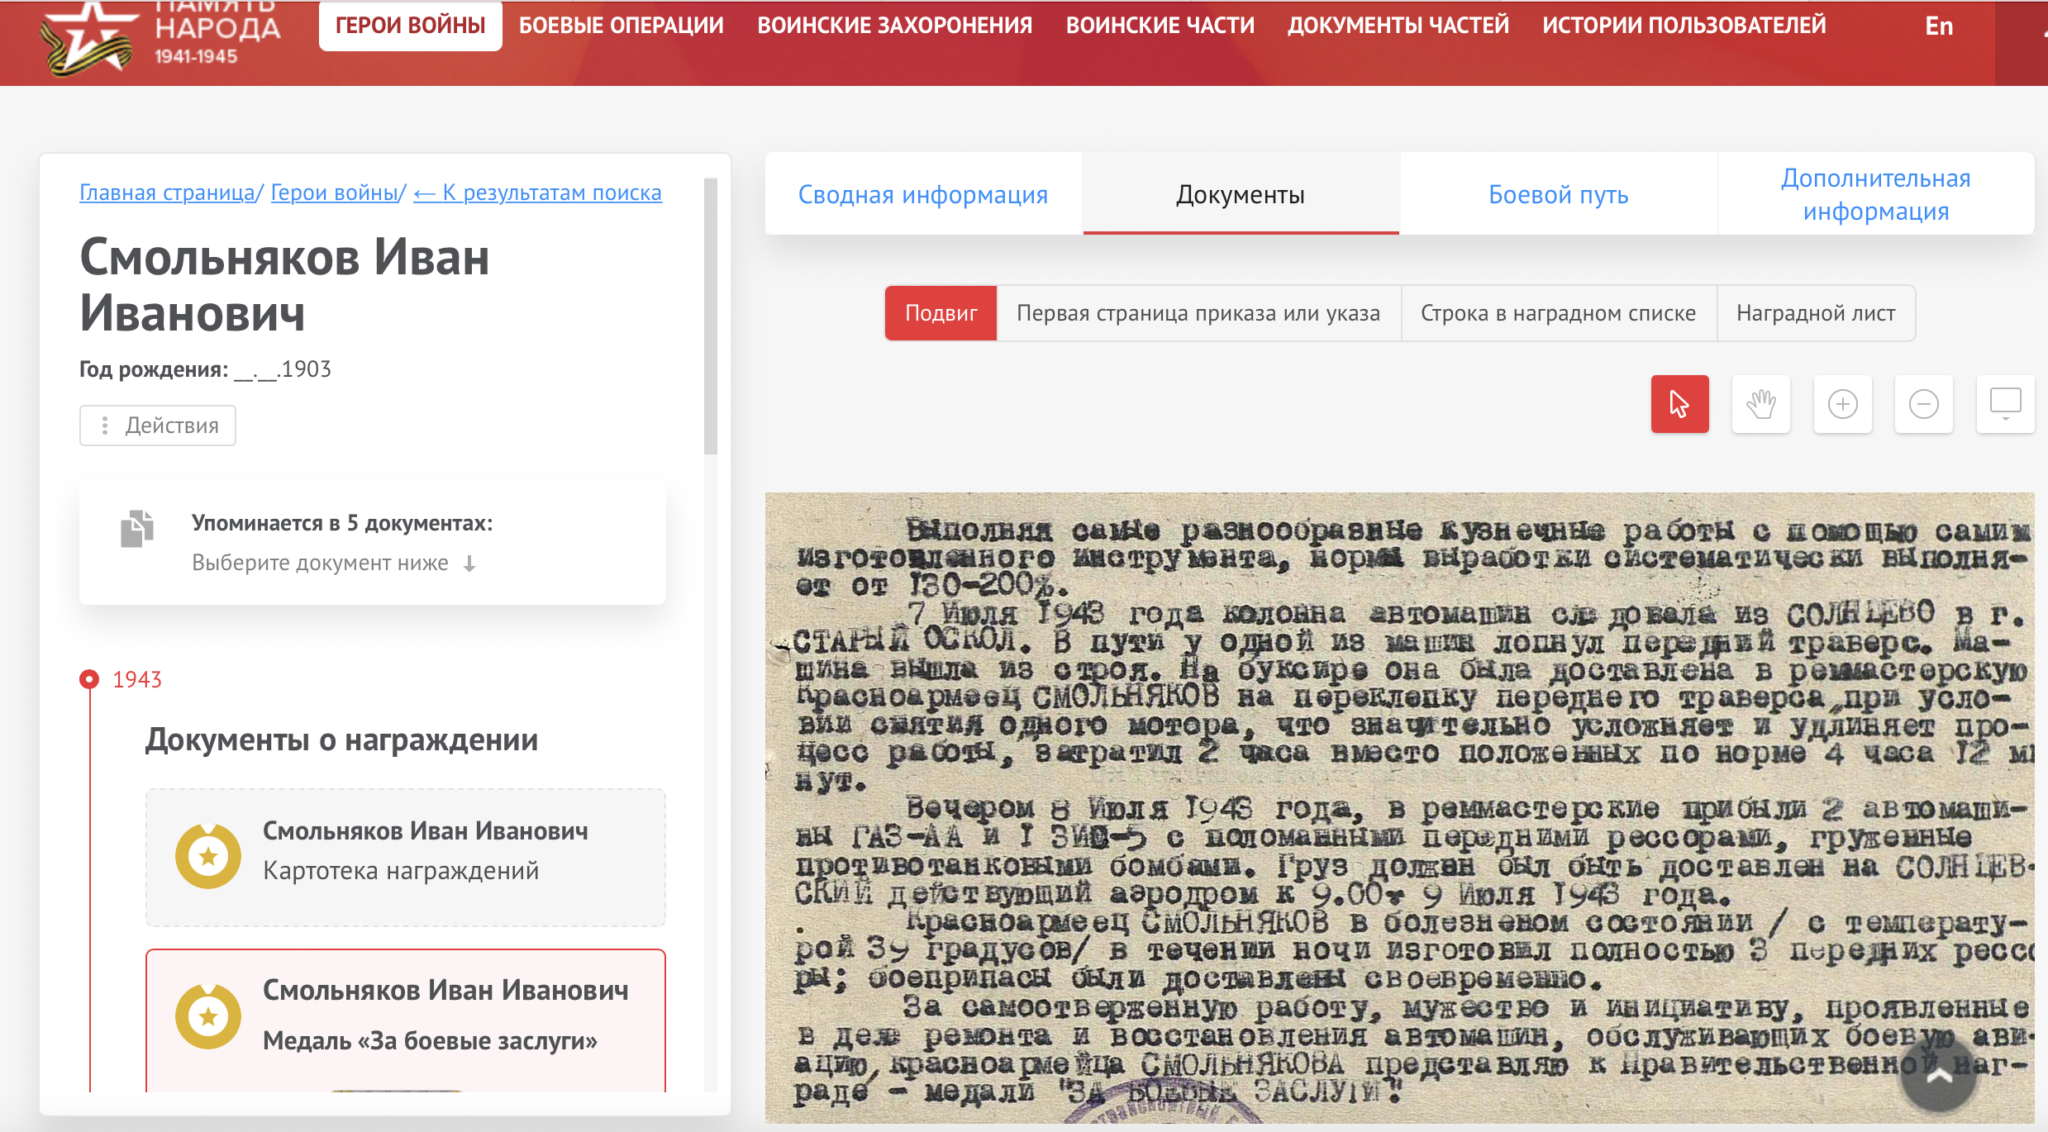The image size is (2048, 1132).
Task: Select Наградной лист view option
Action: (1815, 313)
